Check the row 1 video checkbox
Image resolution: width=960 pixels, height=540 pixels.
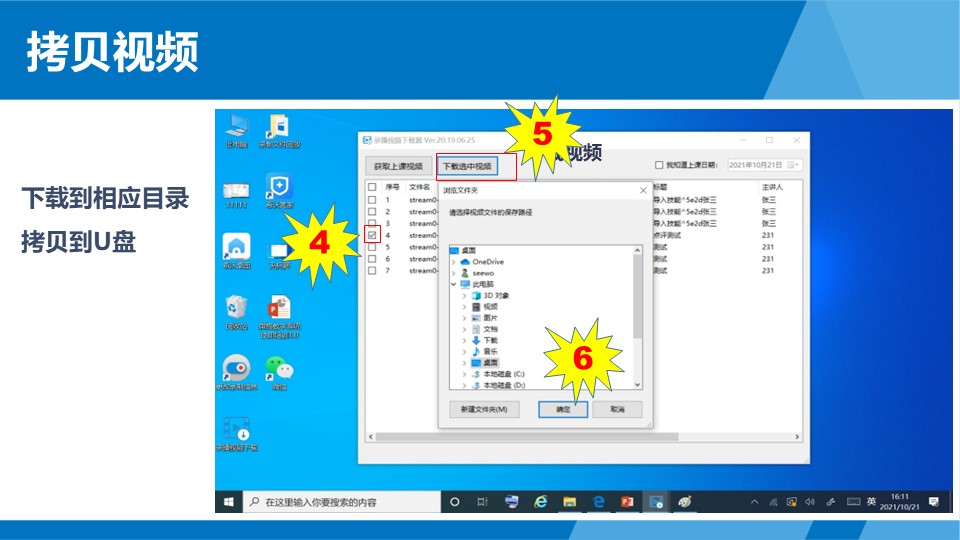[372, 200]
